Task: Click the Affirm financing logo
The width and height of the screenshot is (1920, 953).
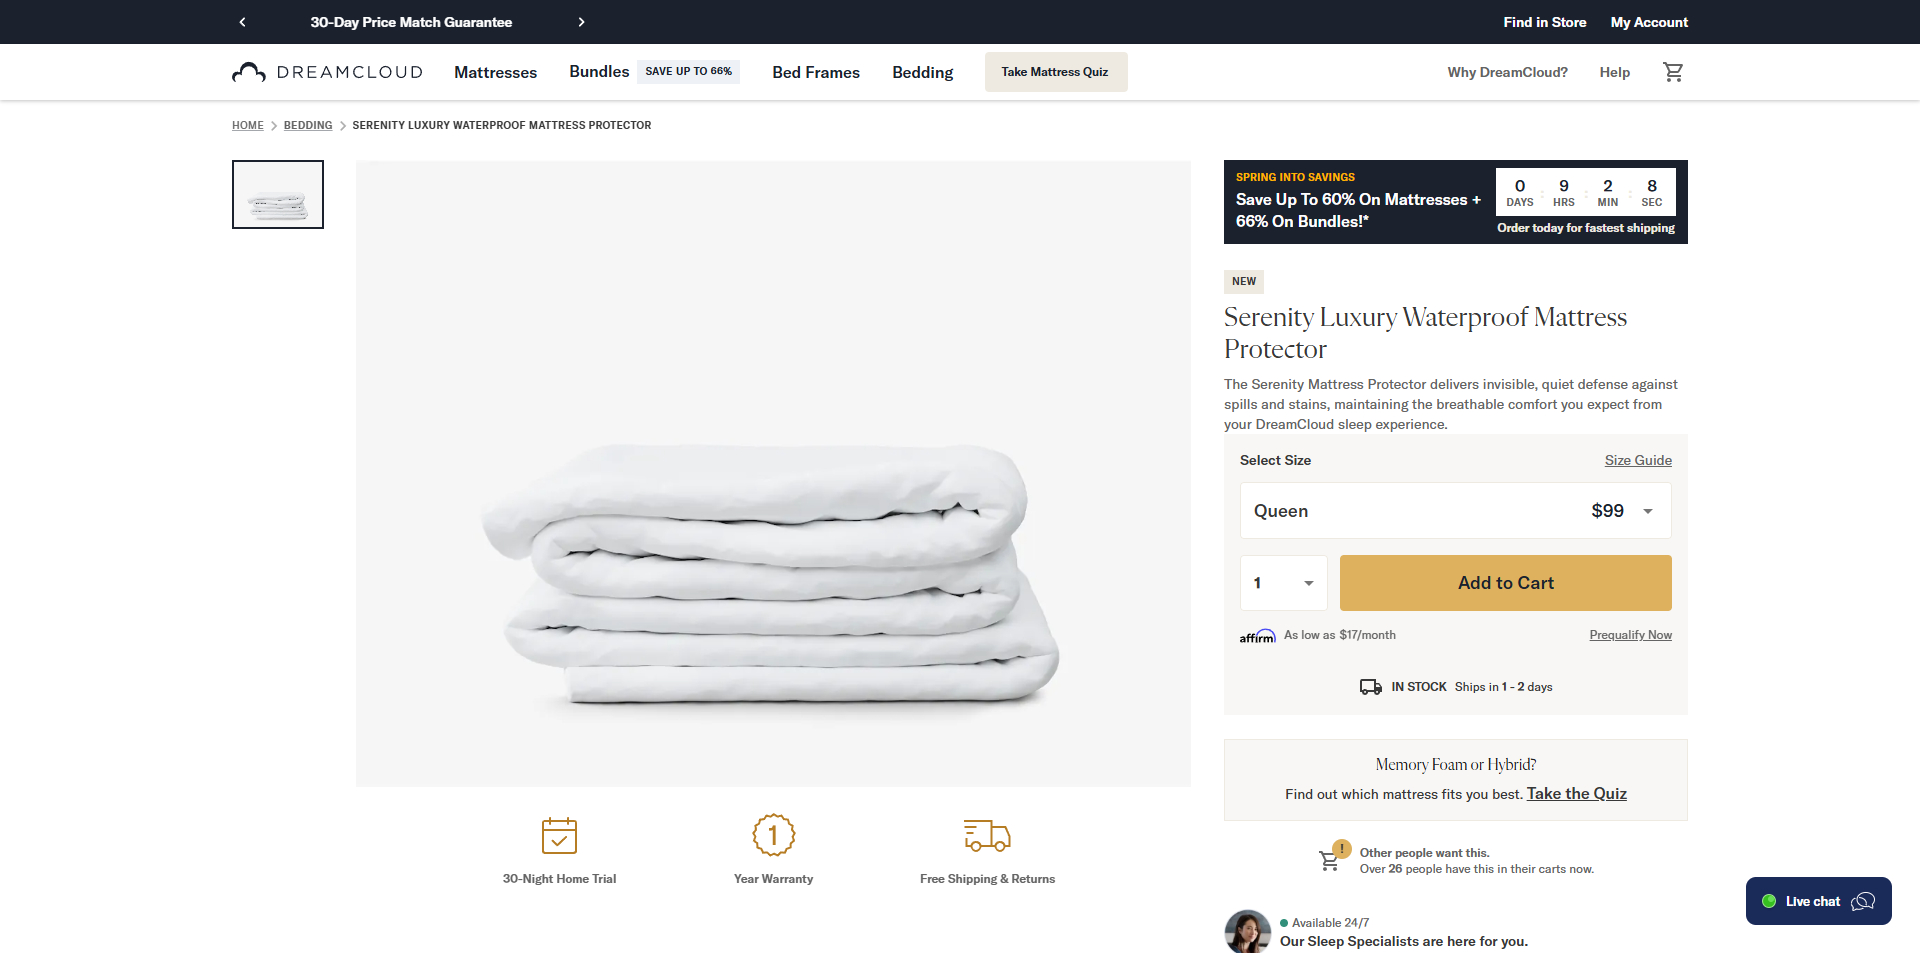Action: tap(1257, 634)
